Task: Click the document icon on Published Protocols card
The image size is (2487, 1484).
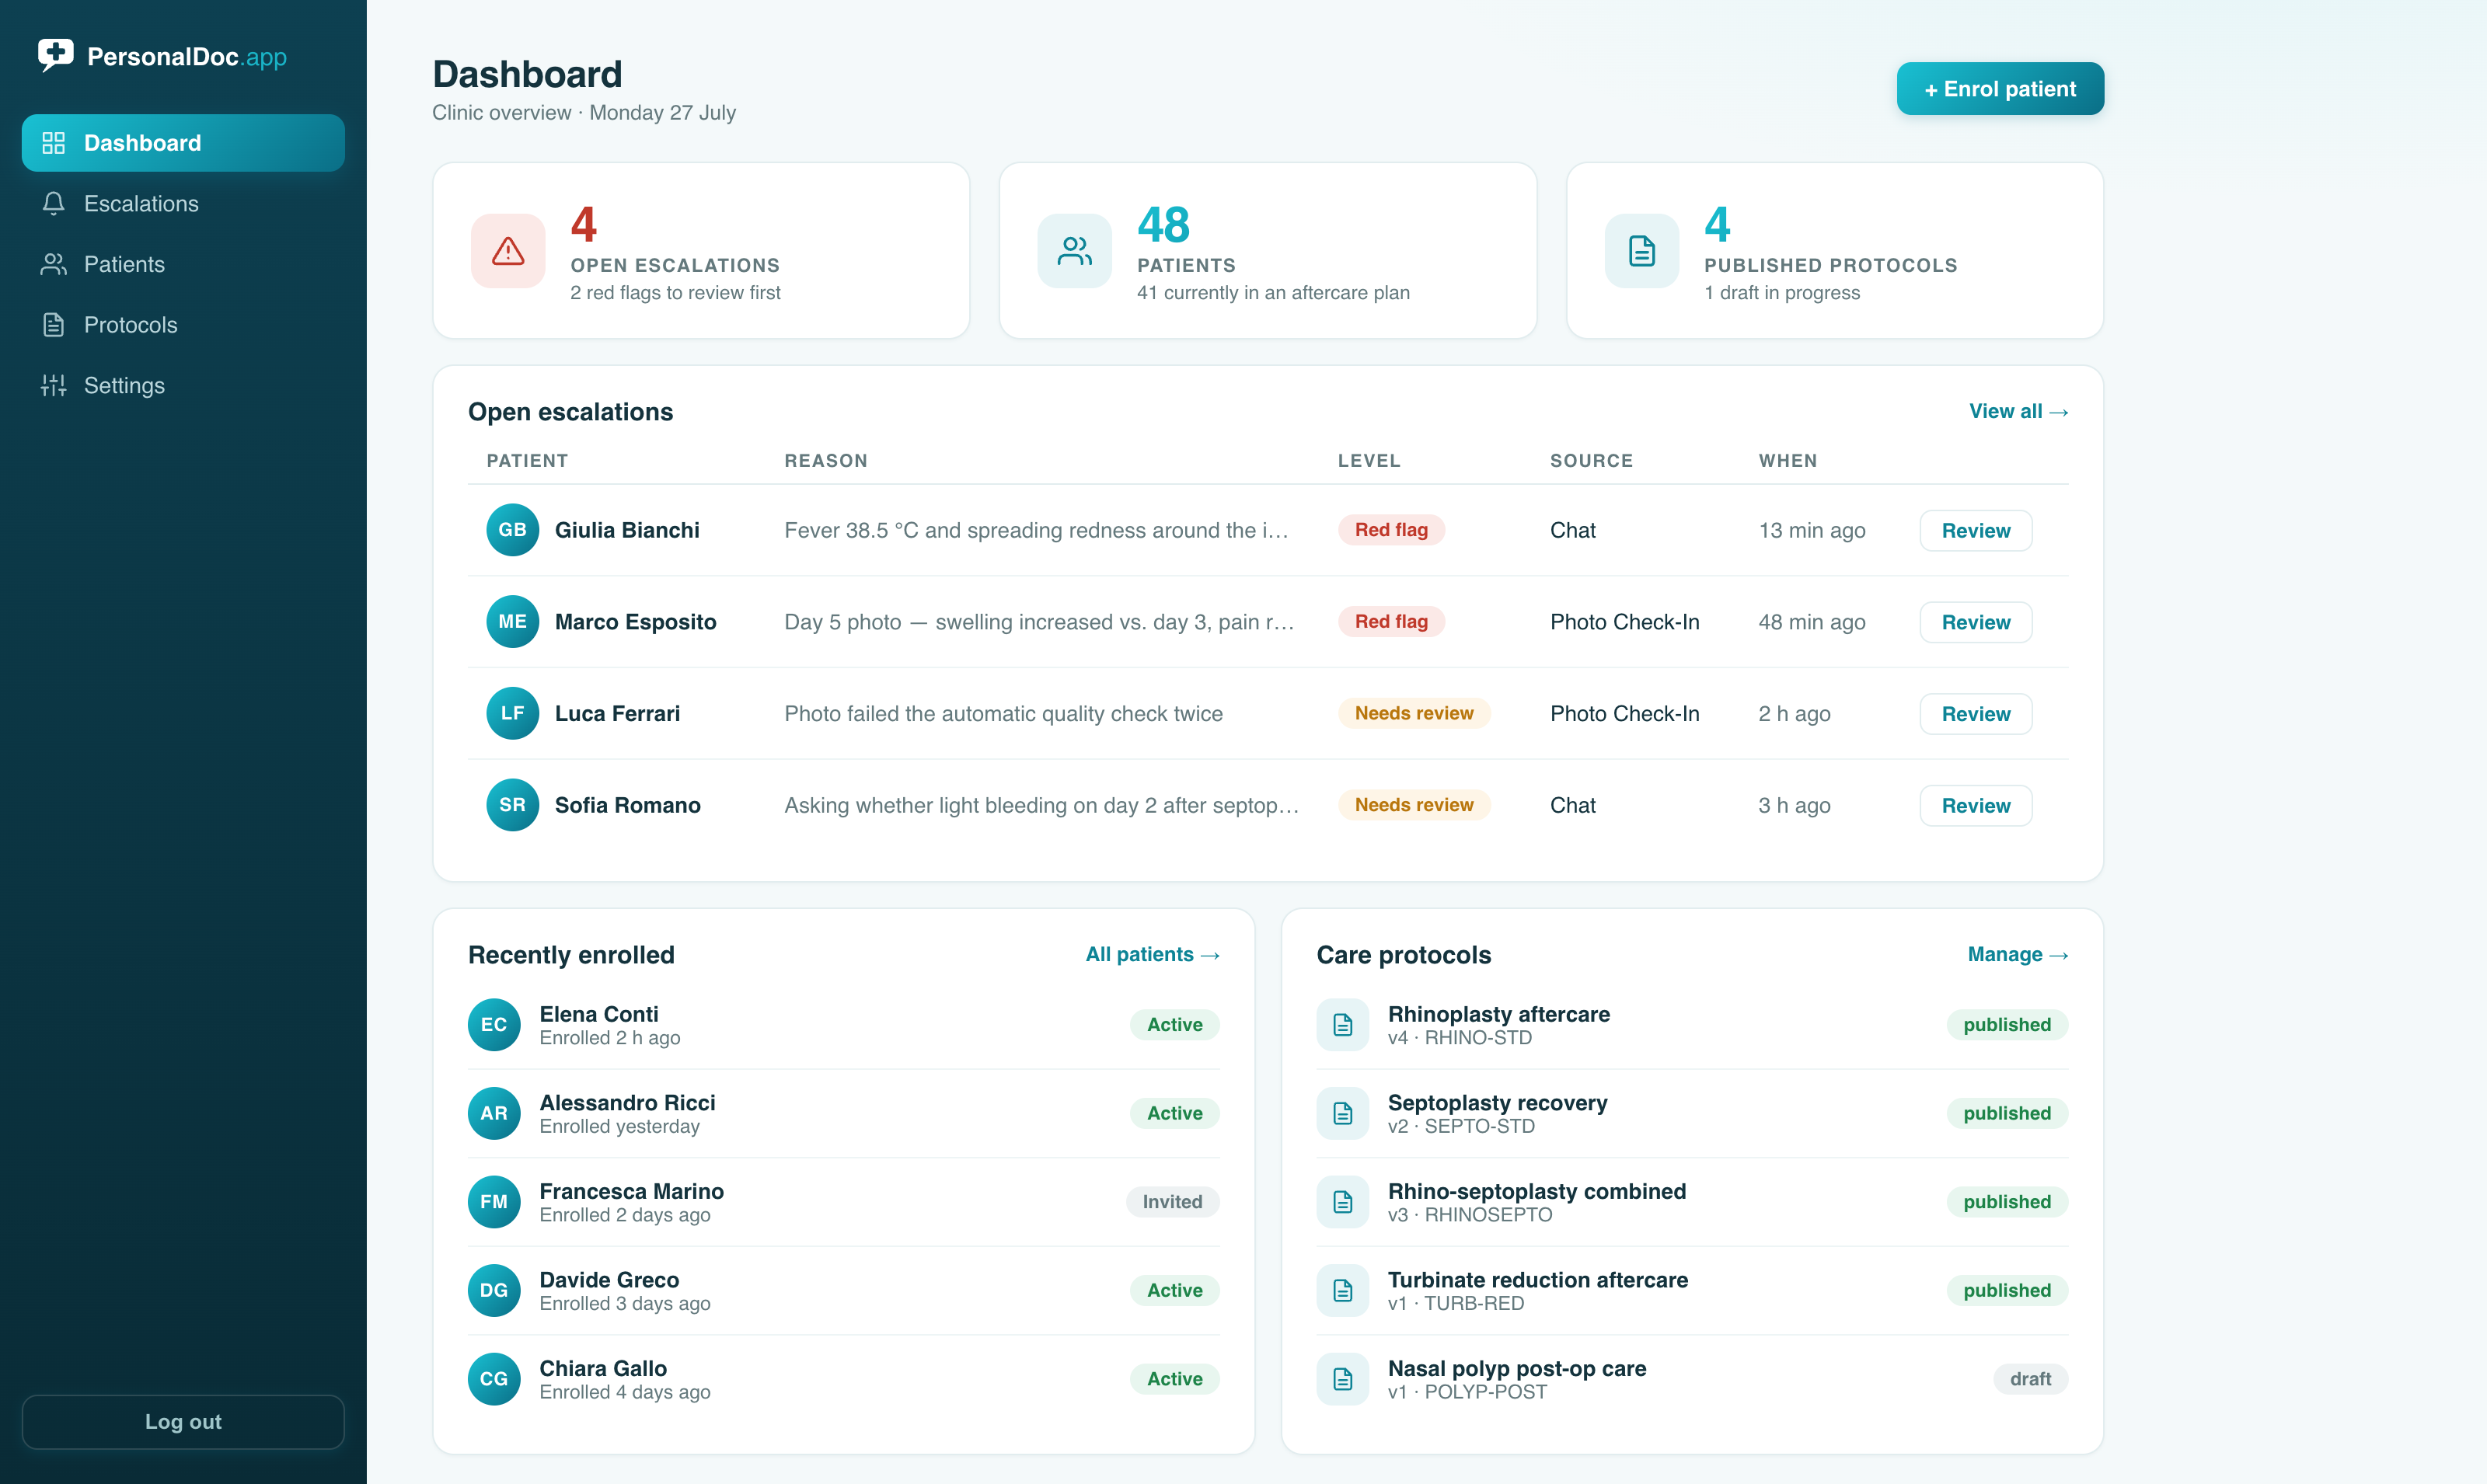Action: coord(1641,251)
